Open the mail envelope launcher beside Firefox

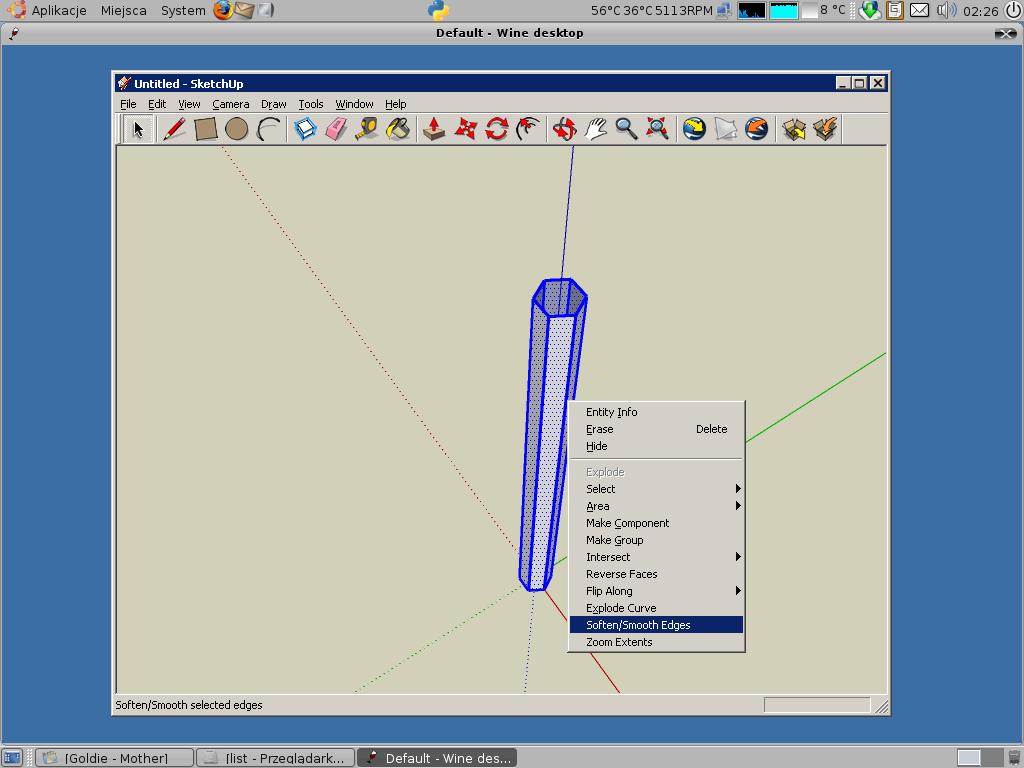[x=244, y=10]
